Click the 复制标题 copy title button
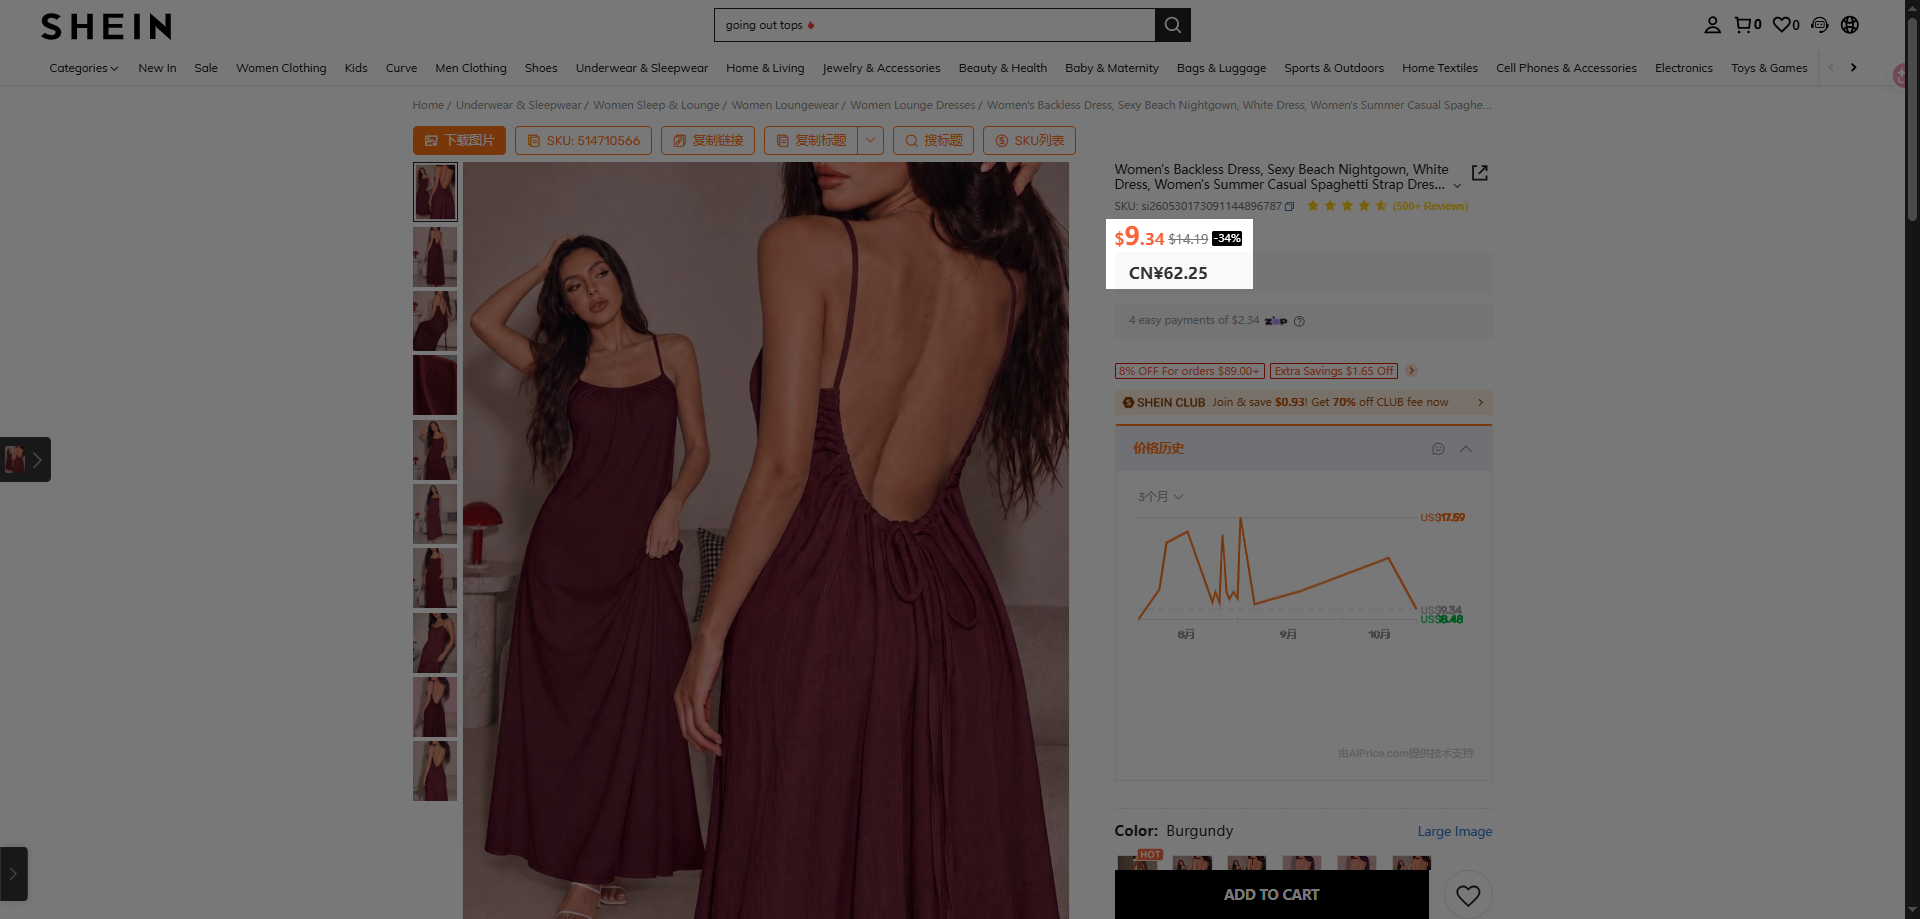Screen dimensions: 1920x919 tap(811, 141)
